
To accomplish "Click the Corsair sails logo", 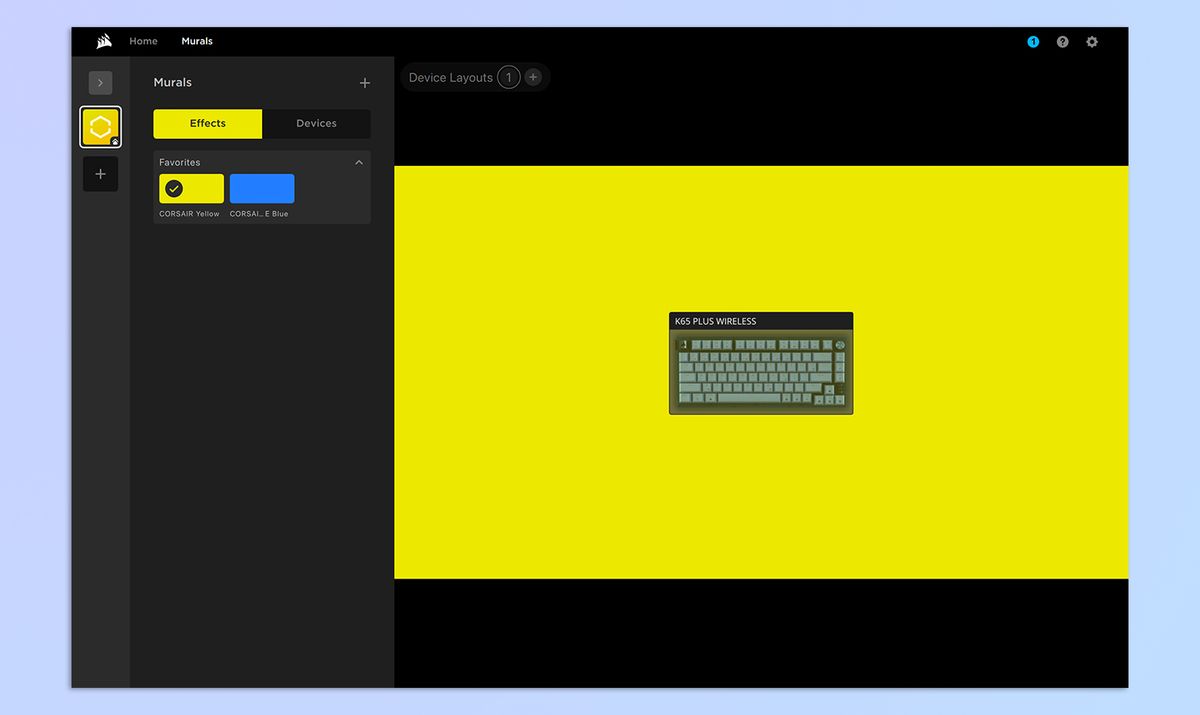I will point(104,42).
